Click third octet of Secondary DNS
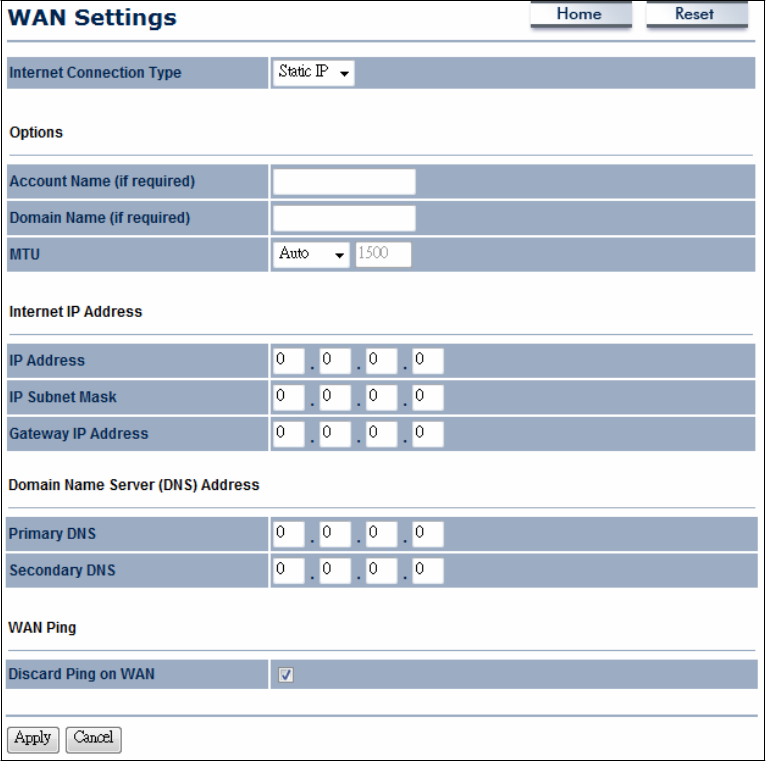Screen dimensions: 766x761 coord(382,571)
